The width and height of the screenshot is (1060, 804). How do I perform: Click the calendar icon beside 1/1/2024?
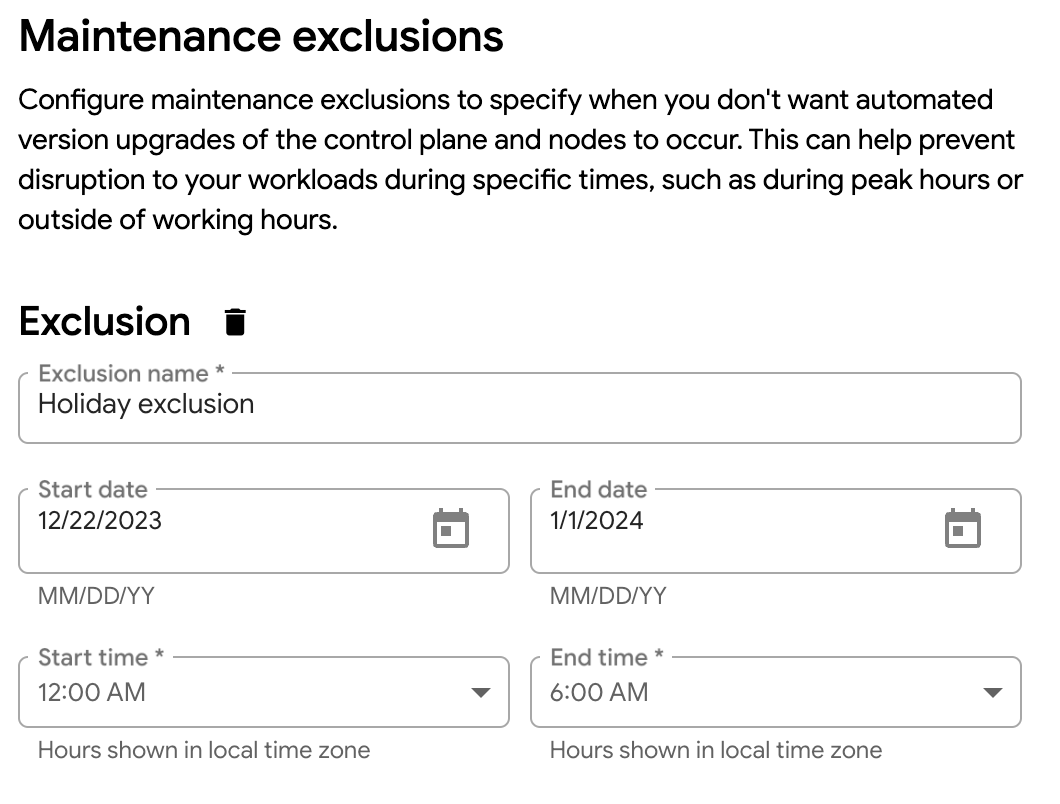(964, 530)
